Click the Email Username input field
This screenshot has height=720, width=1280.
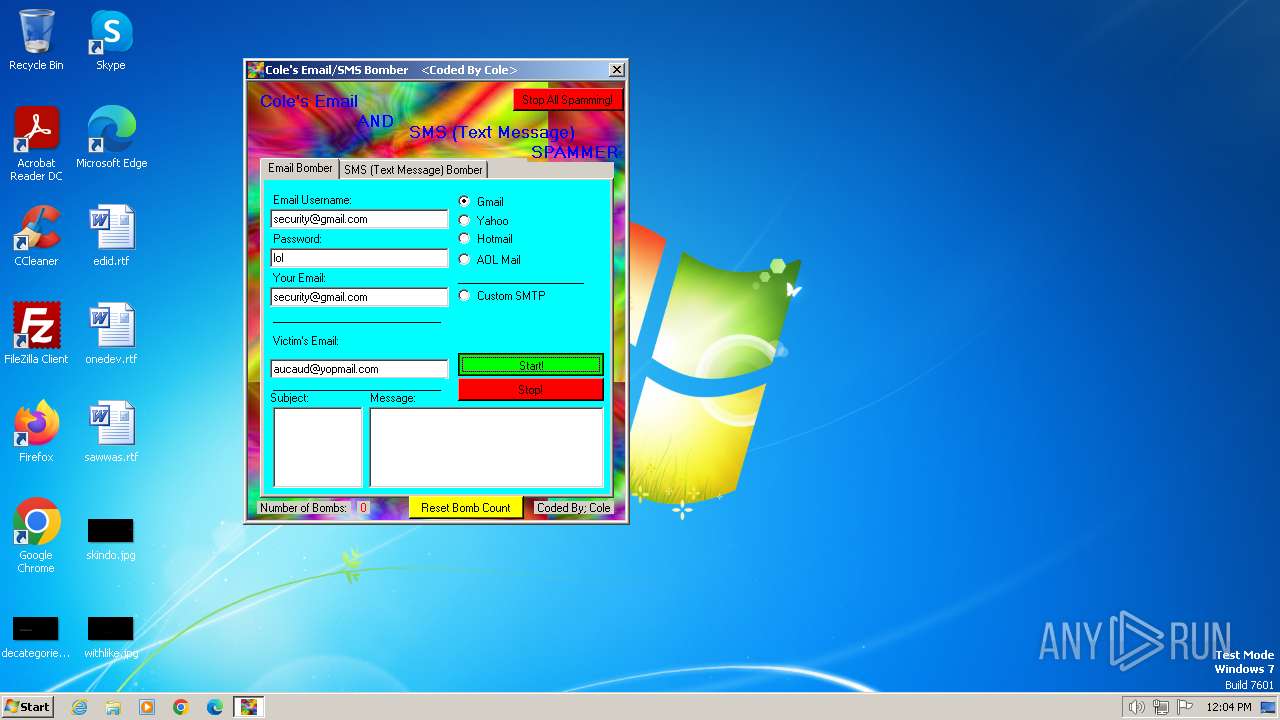coord(359,219)
